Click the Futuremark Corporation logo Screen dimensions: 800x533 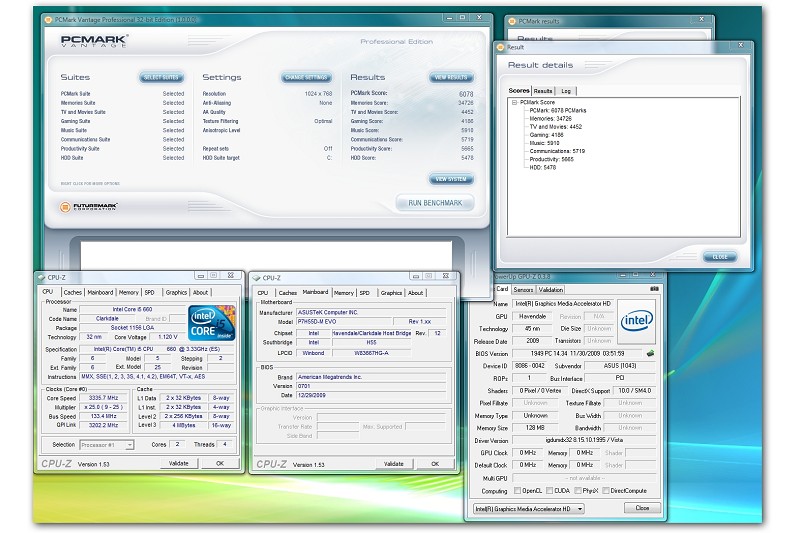coord(89,207)
